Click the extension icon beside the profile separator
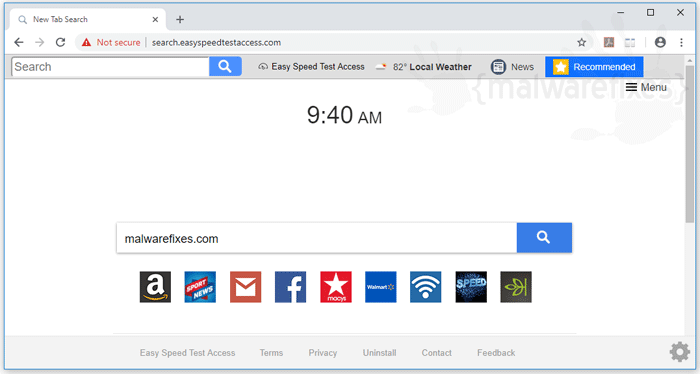The image size is (700, 374). tap(630, 42)
